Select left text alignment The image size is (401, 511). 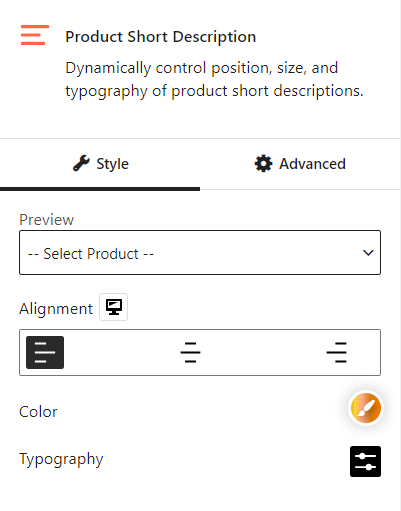pyautogui.click(x=45, y=352)
